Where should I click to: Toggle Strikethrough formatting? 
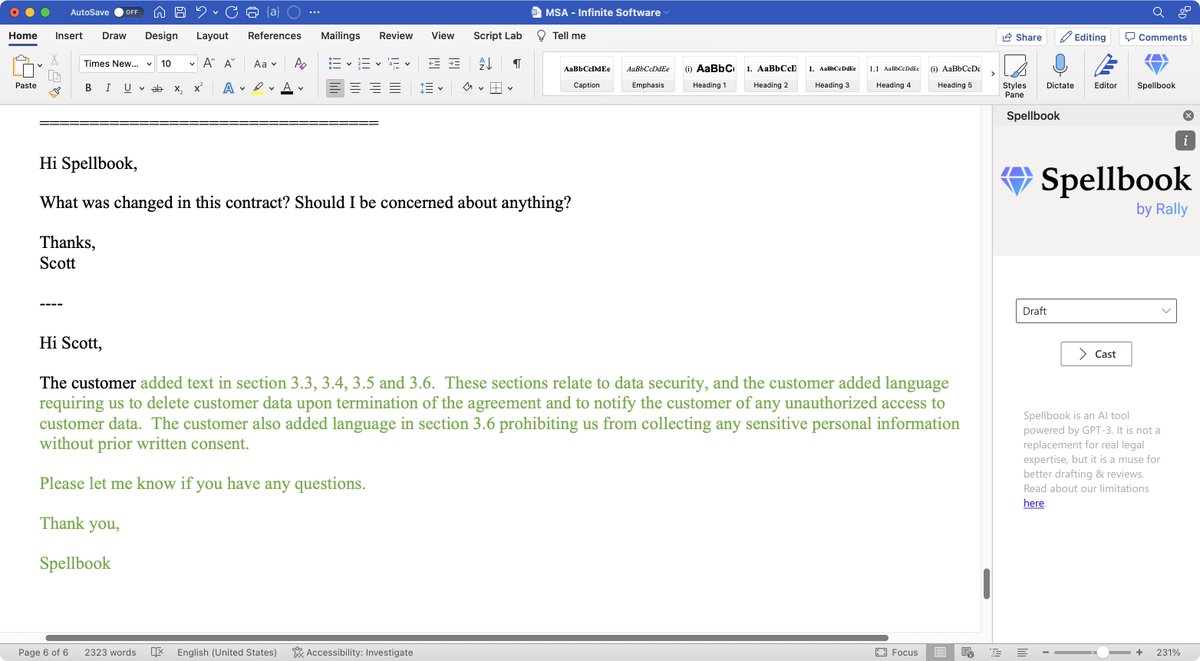tap(155, 88)
